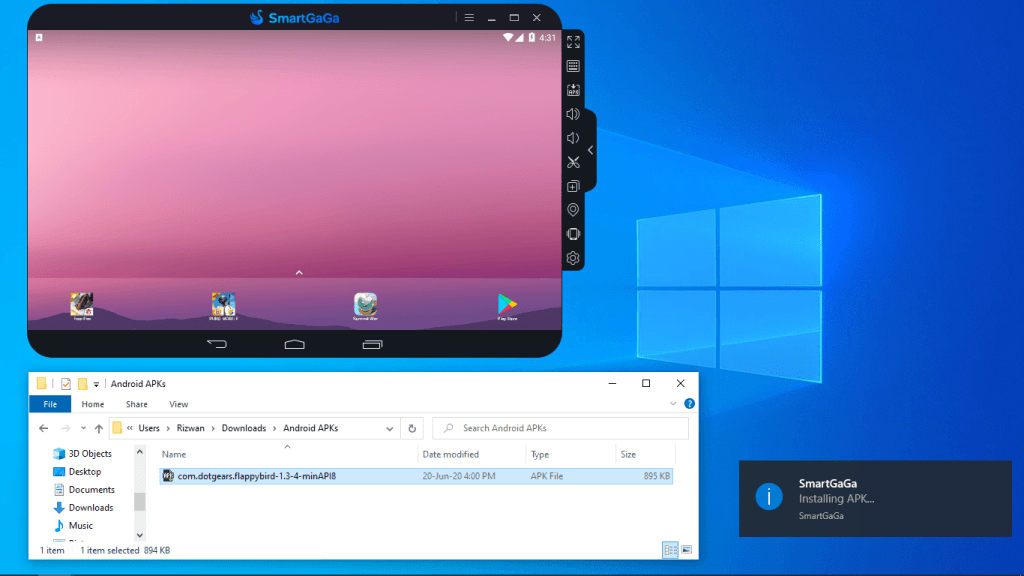Launch PUBG Mobile app icon
1024x576 pixels.
223,306
